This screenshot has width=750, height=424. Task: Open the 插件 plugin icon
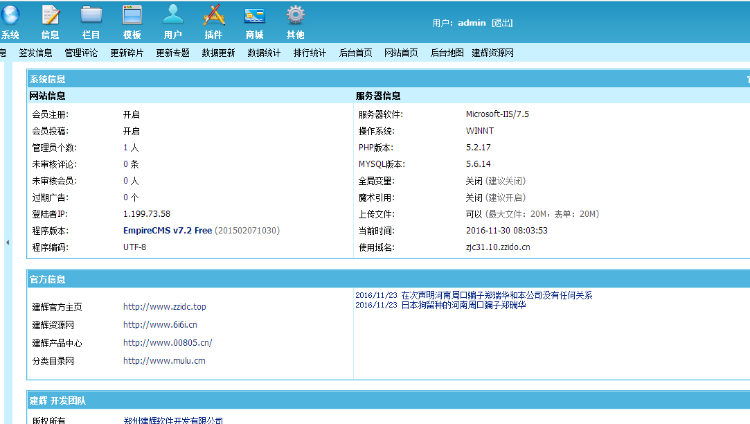(214, 15)
